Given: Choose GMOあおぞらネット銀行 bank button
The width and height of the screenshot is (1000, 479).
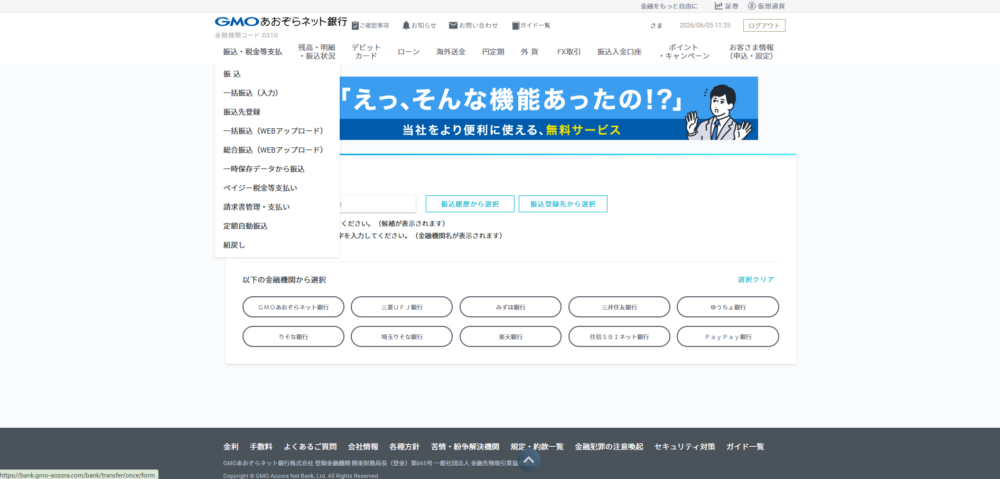Looking at the screenshot, I should pyautogui.click(x=293, y=307).
